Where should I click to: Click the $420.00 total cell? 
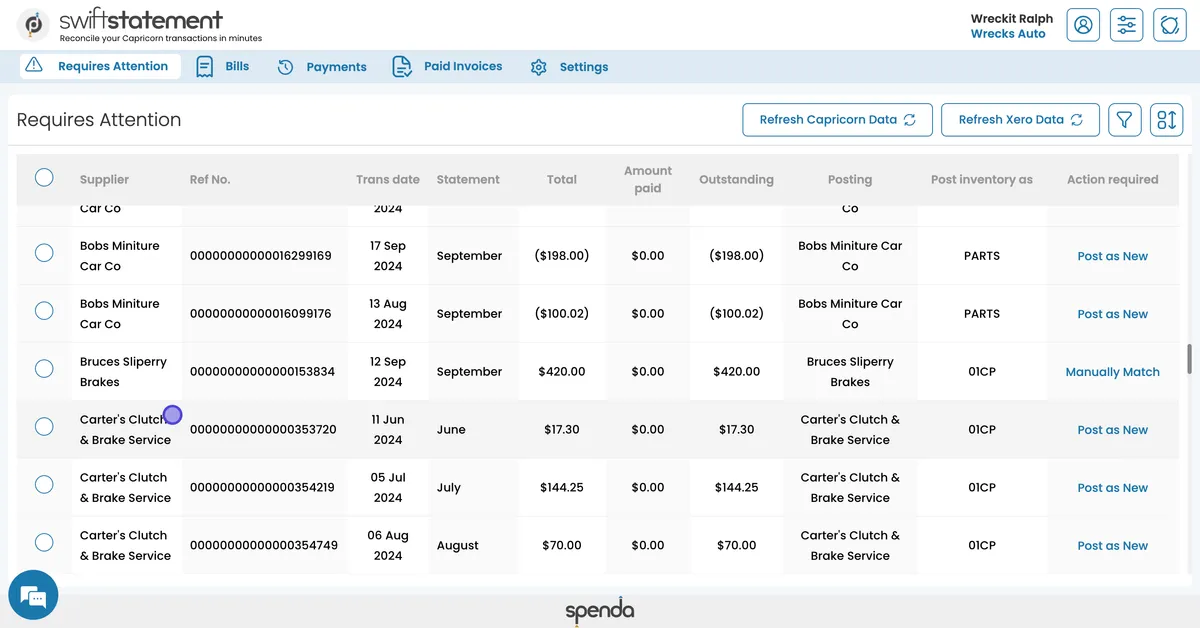pyautogui.click(x=562, y=372)
